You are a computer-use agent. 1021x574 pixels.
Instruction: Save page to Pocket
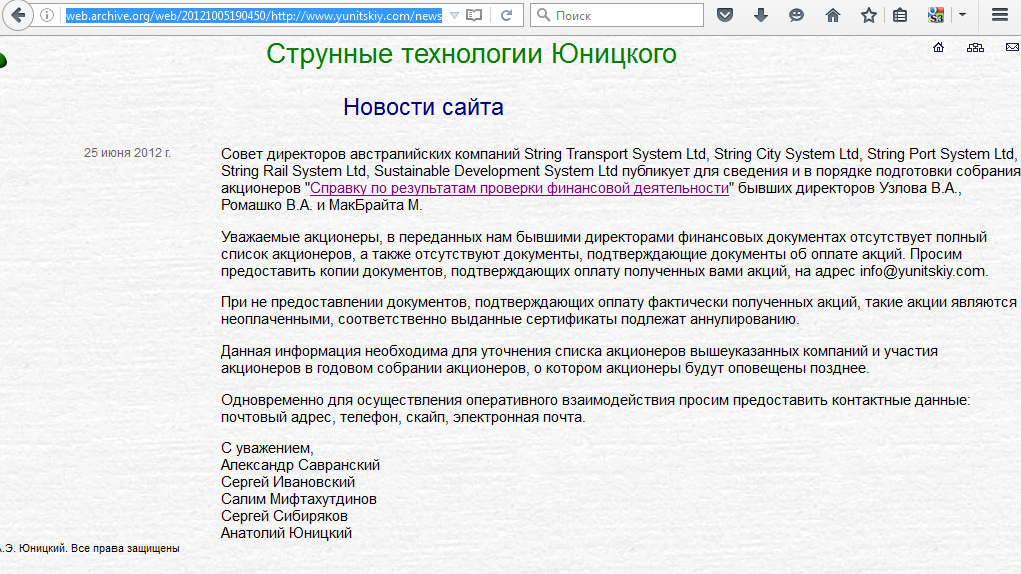tap(726, 16)
